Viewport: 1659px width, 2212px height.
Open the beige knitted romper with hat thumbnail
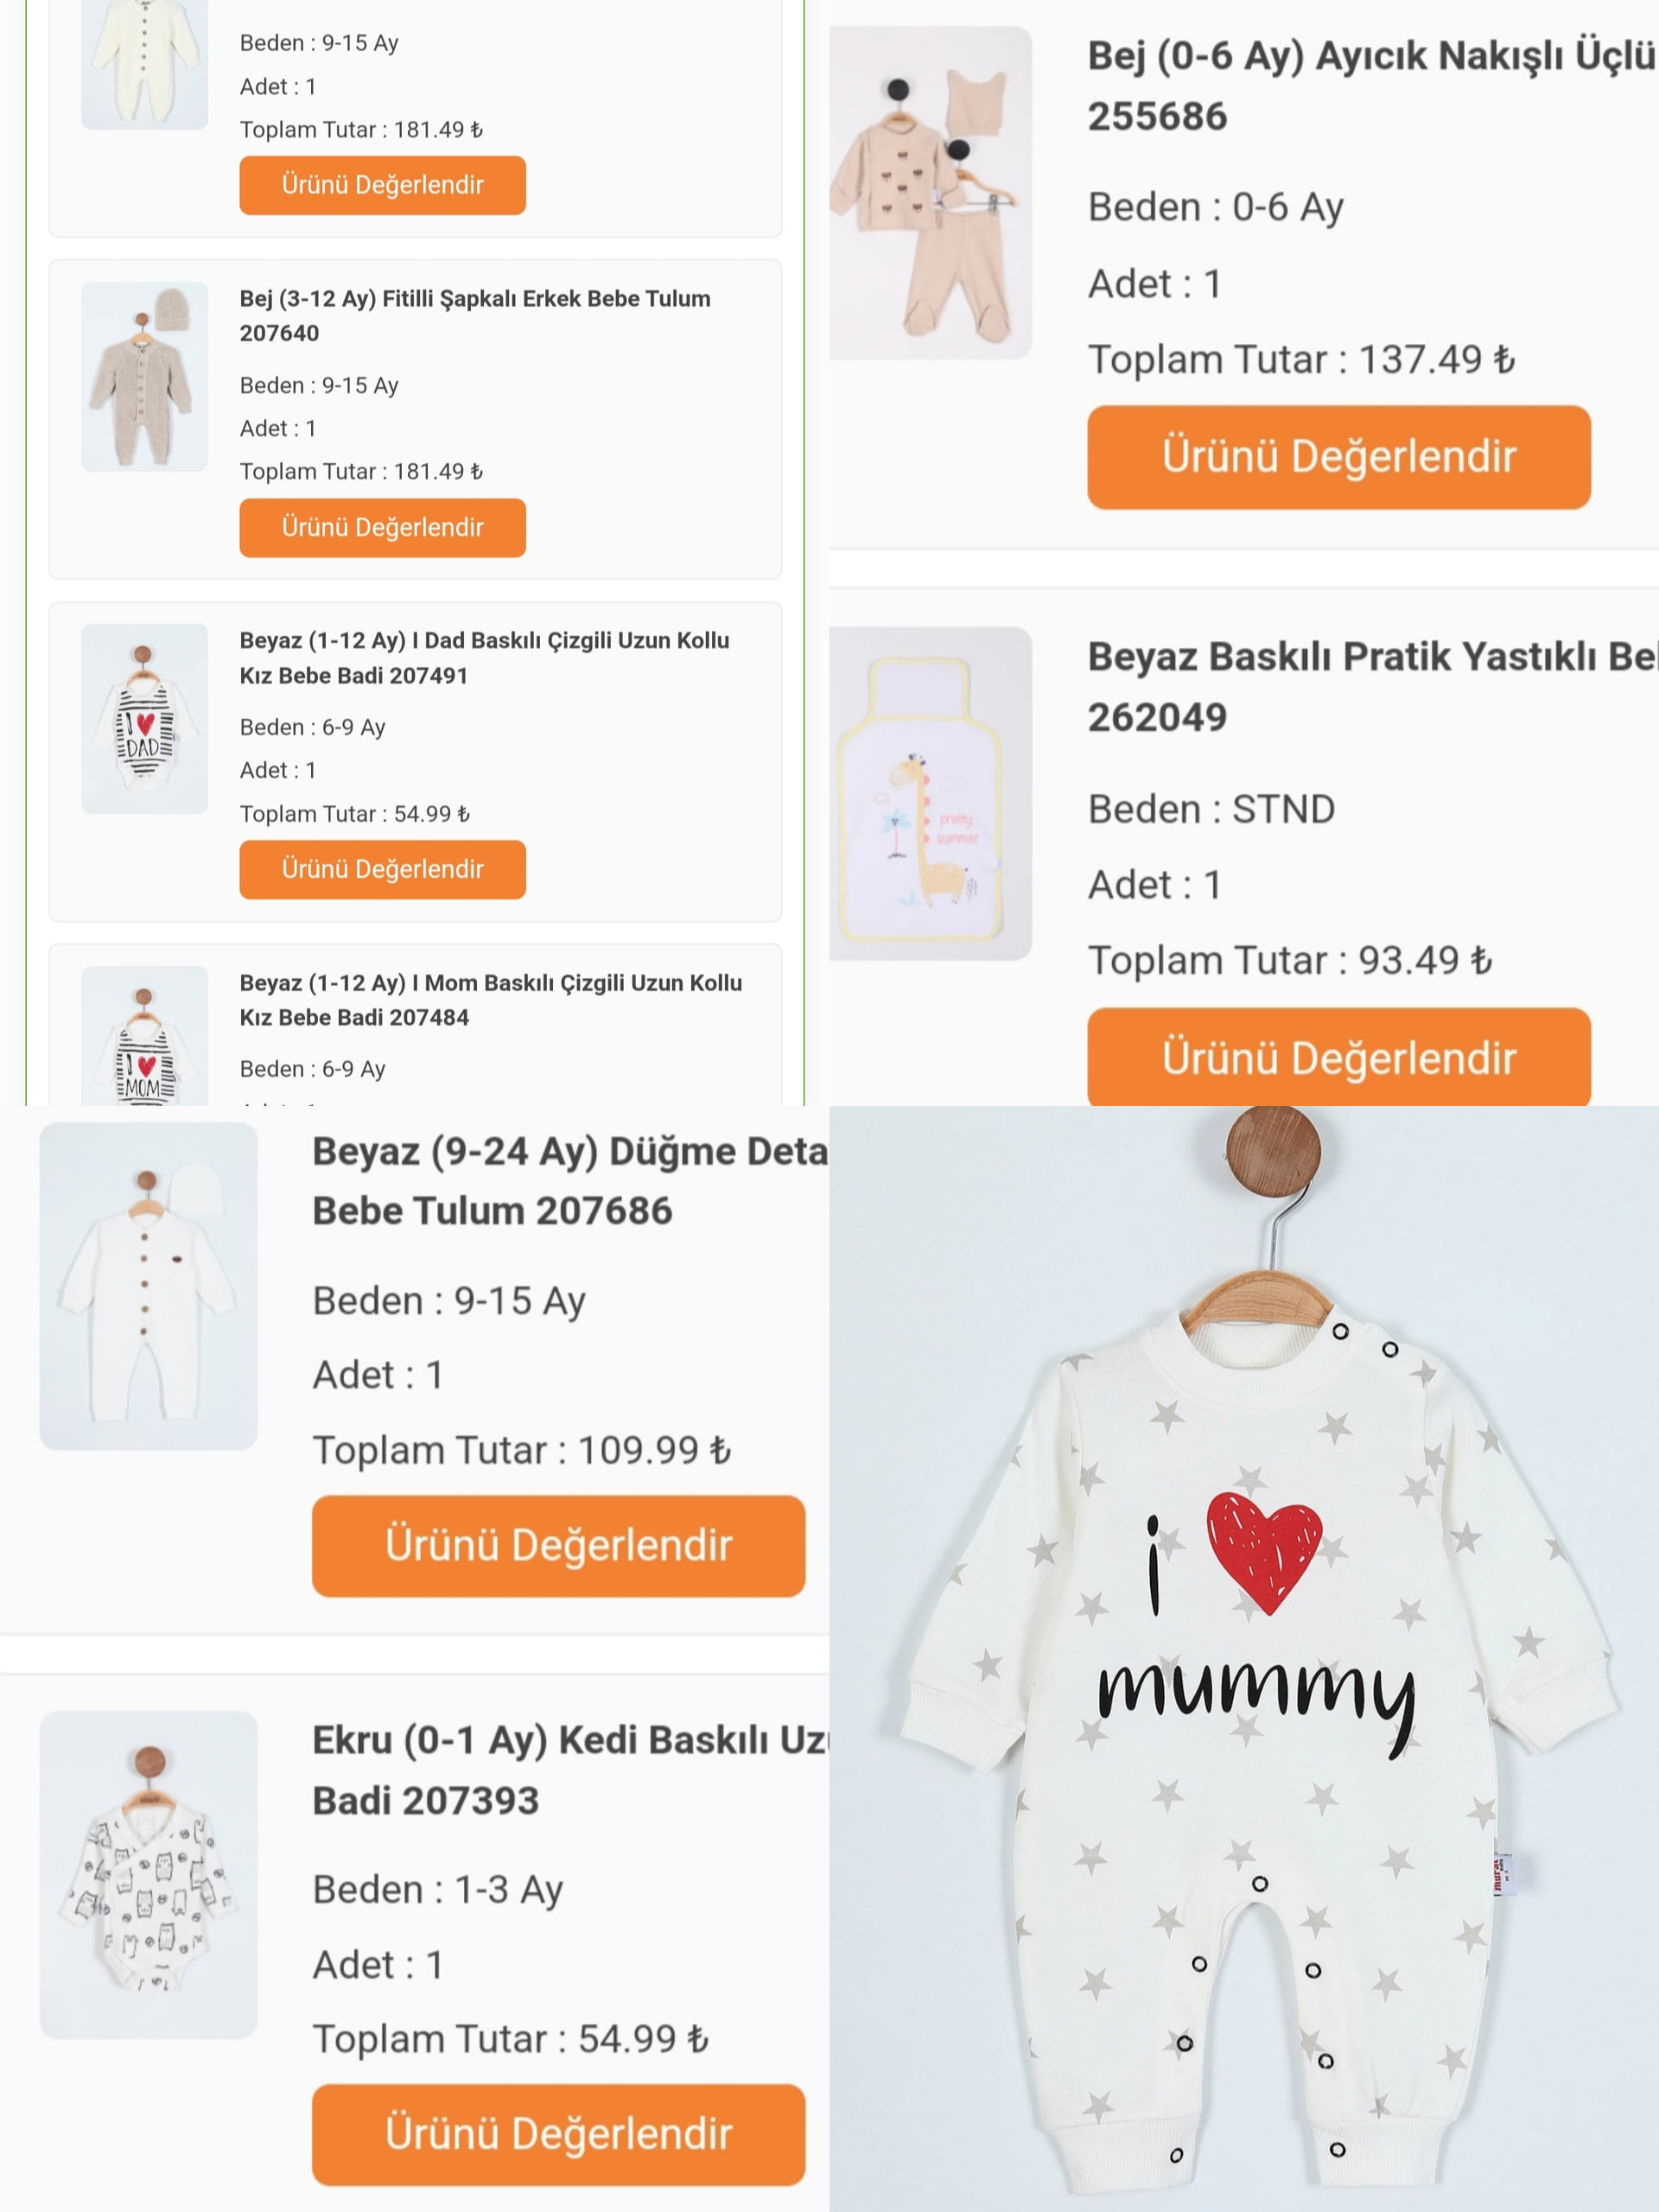coord(144,376)
